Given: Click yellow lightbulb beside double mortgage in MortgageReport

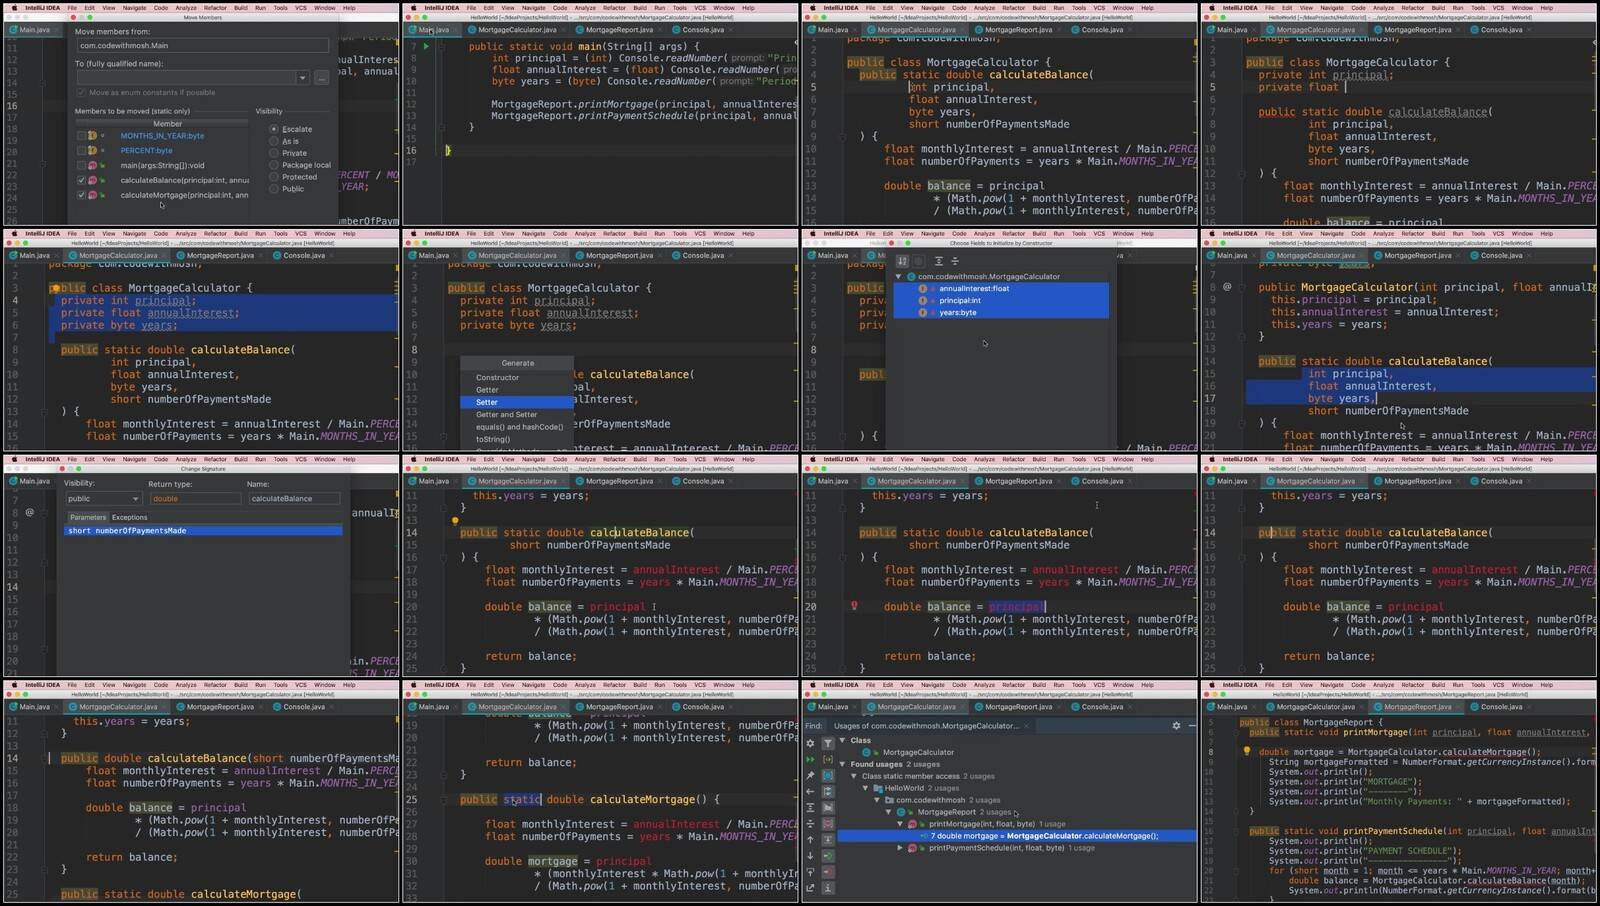Looking at the screenshot, I should [x=1247, y=751].
